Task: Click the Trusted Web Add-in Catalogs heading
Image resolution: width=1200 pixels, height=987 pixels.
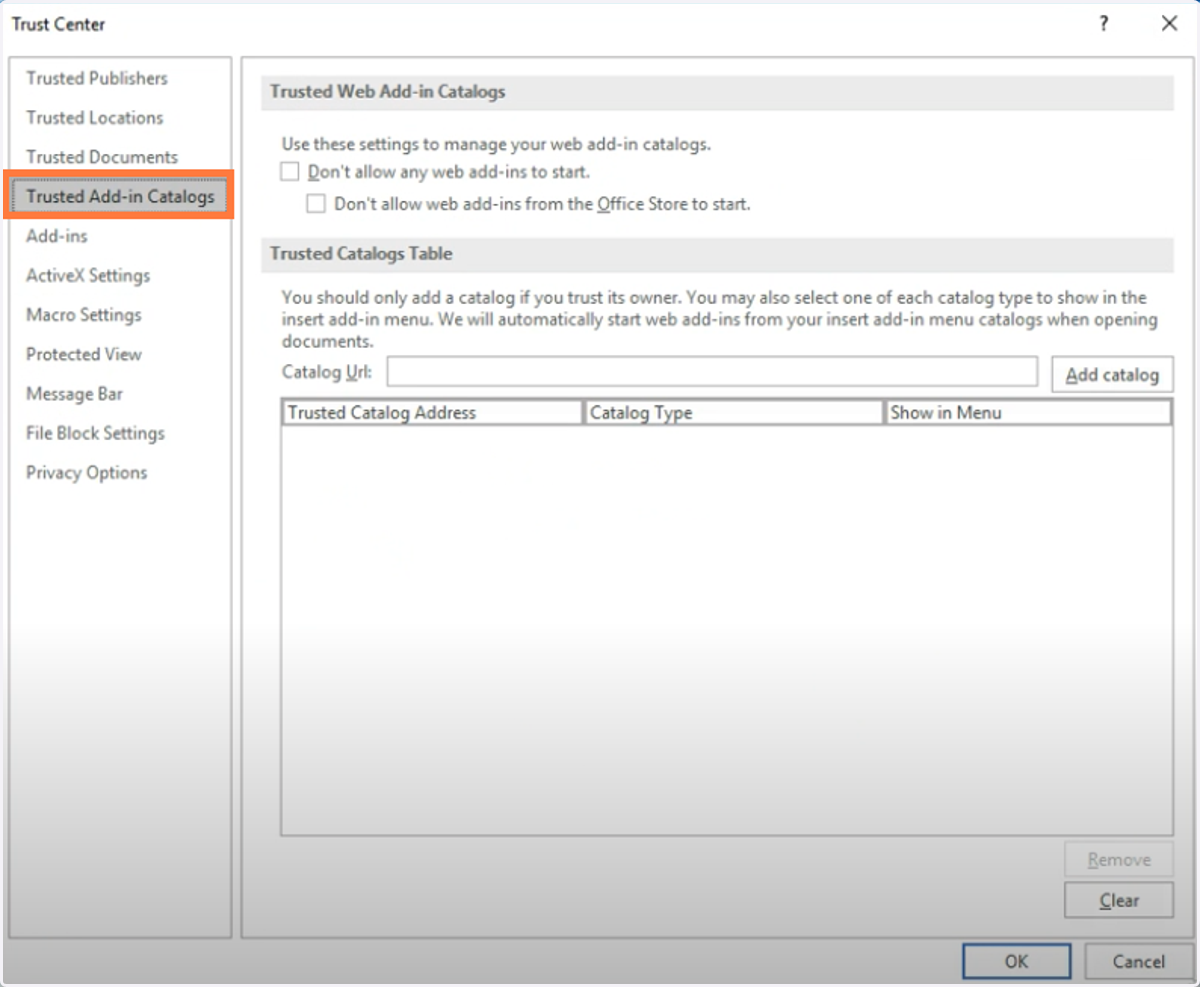Action: pos(388,92)
